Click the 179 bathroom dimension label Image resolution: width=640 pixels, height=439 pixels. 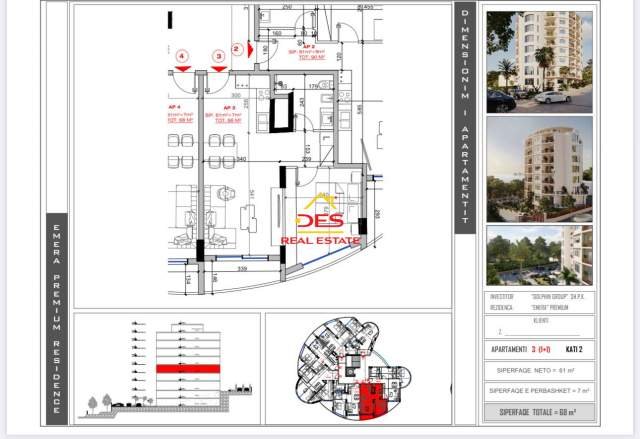tap(314, 86)
